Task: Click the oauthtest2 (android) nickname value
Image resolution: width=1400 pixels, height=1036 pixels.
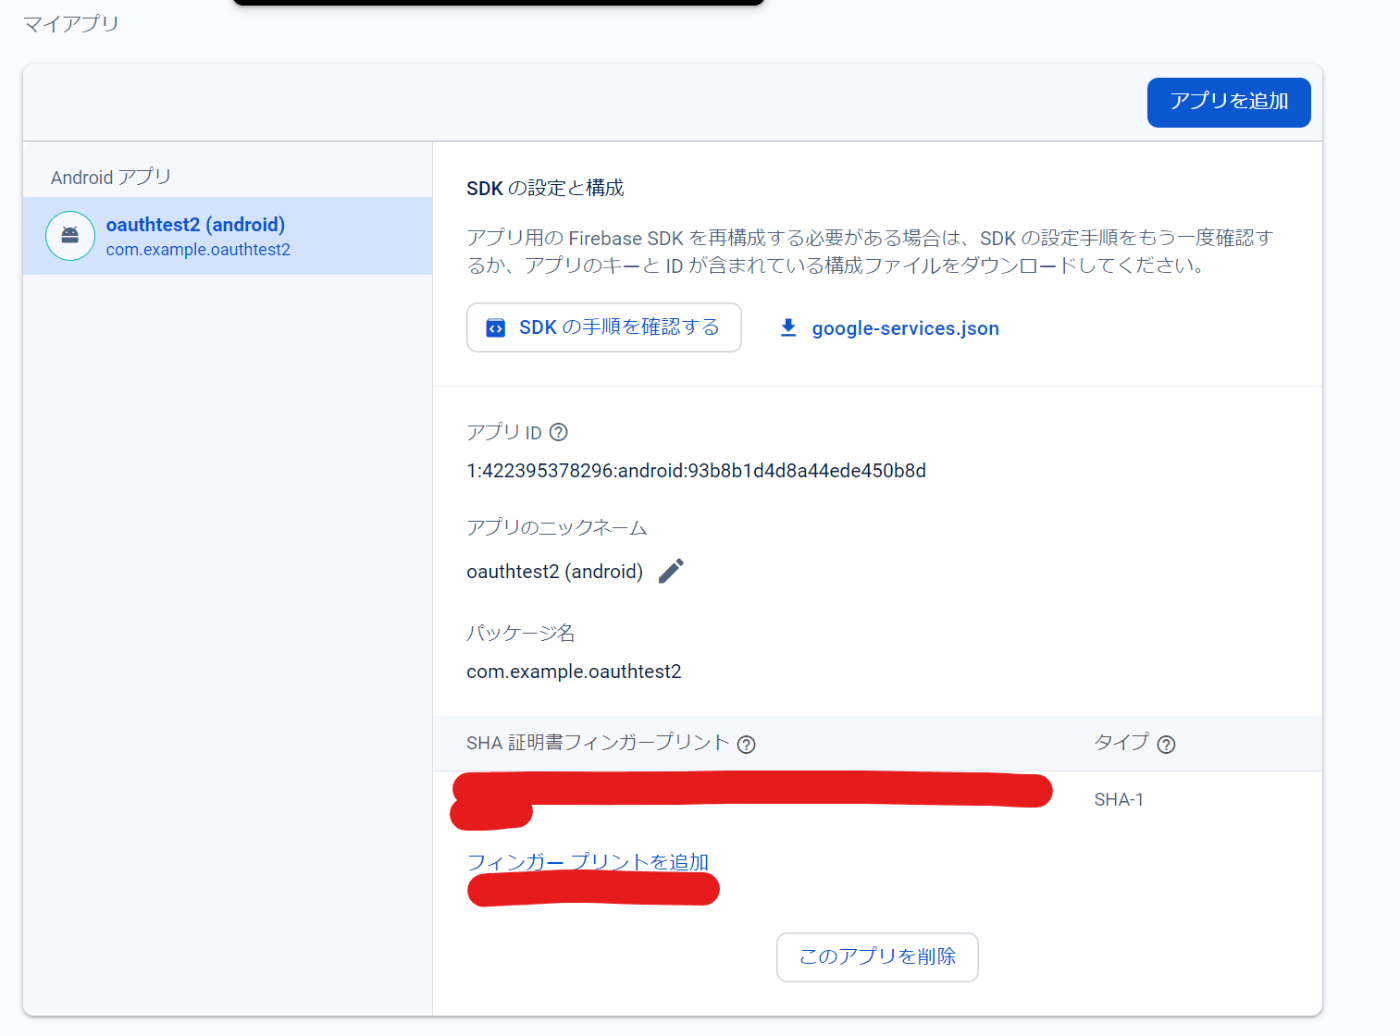Action: click(x=555, y=571)
